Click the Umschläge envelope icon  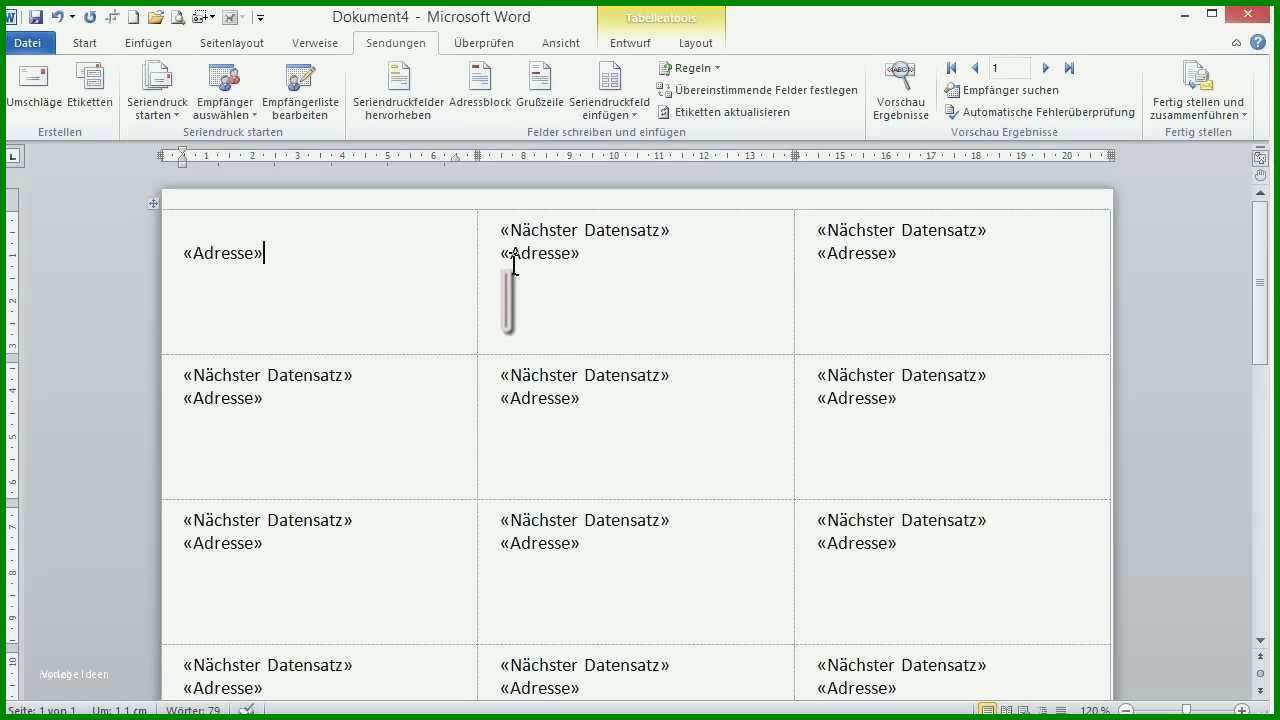[x=34, y=77]
